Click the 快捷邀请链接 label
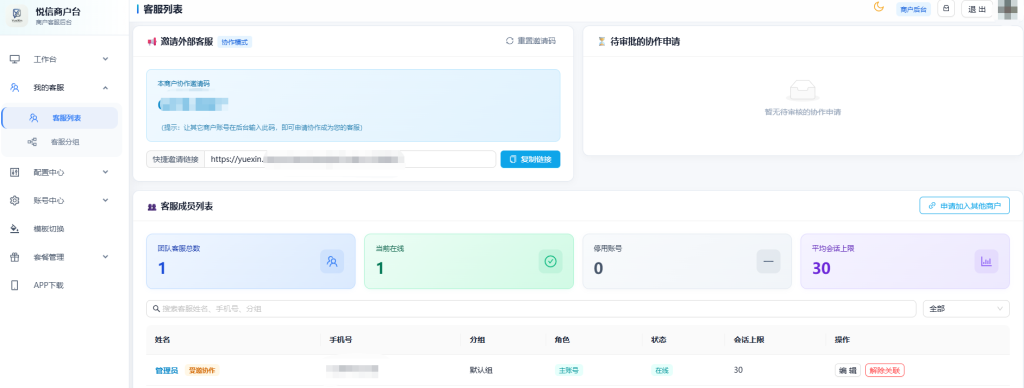This screenshot has width=1024, height=388. click(x=176, y=159)
